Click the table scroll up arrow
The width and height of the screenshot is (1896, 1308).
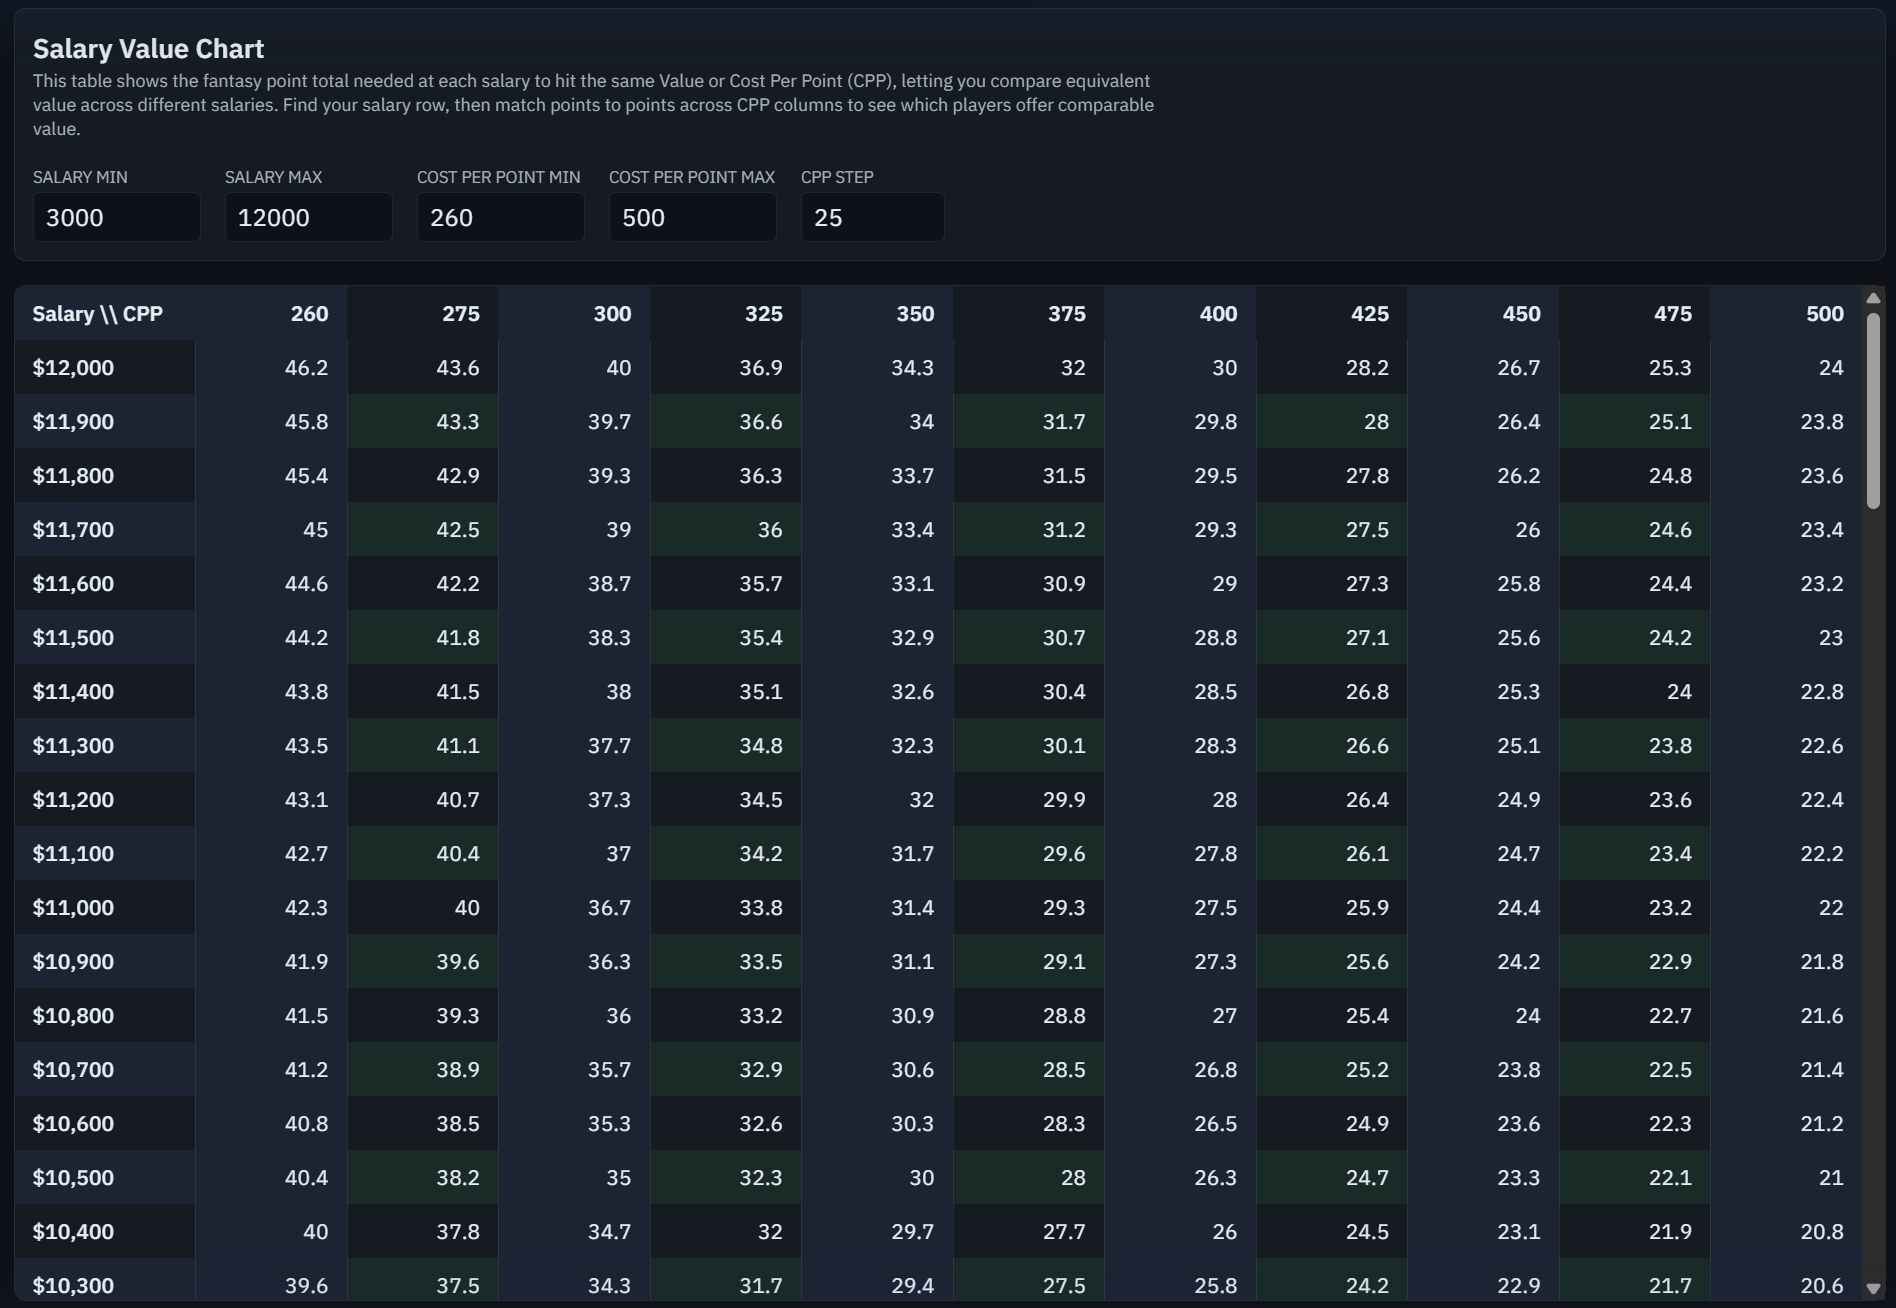click(x=1873, y=298)
